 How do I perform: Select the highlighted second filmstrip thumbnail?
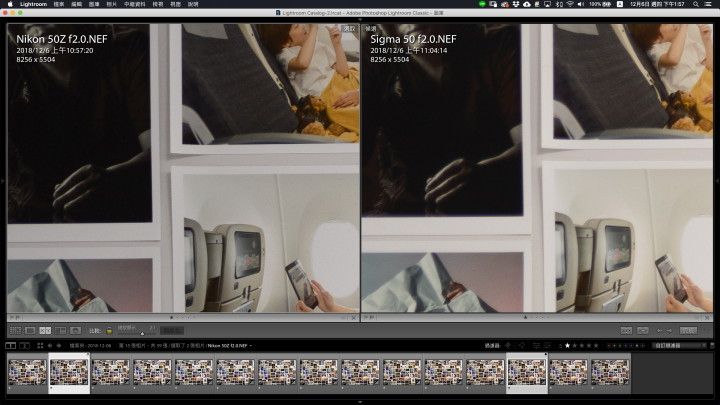(69, 372)
